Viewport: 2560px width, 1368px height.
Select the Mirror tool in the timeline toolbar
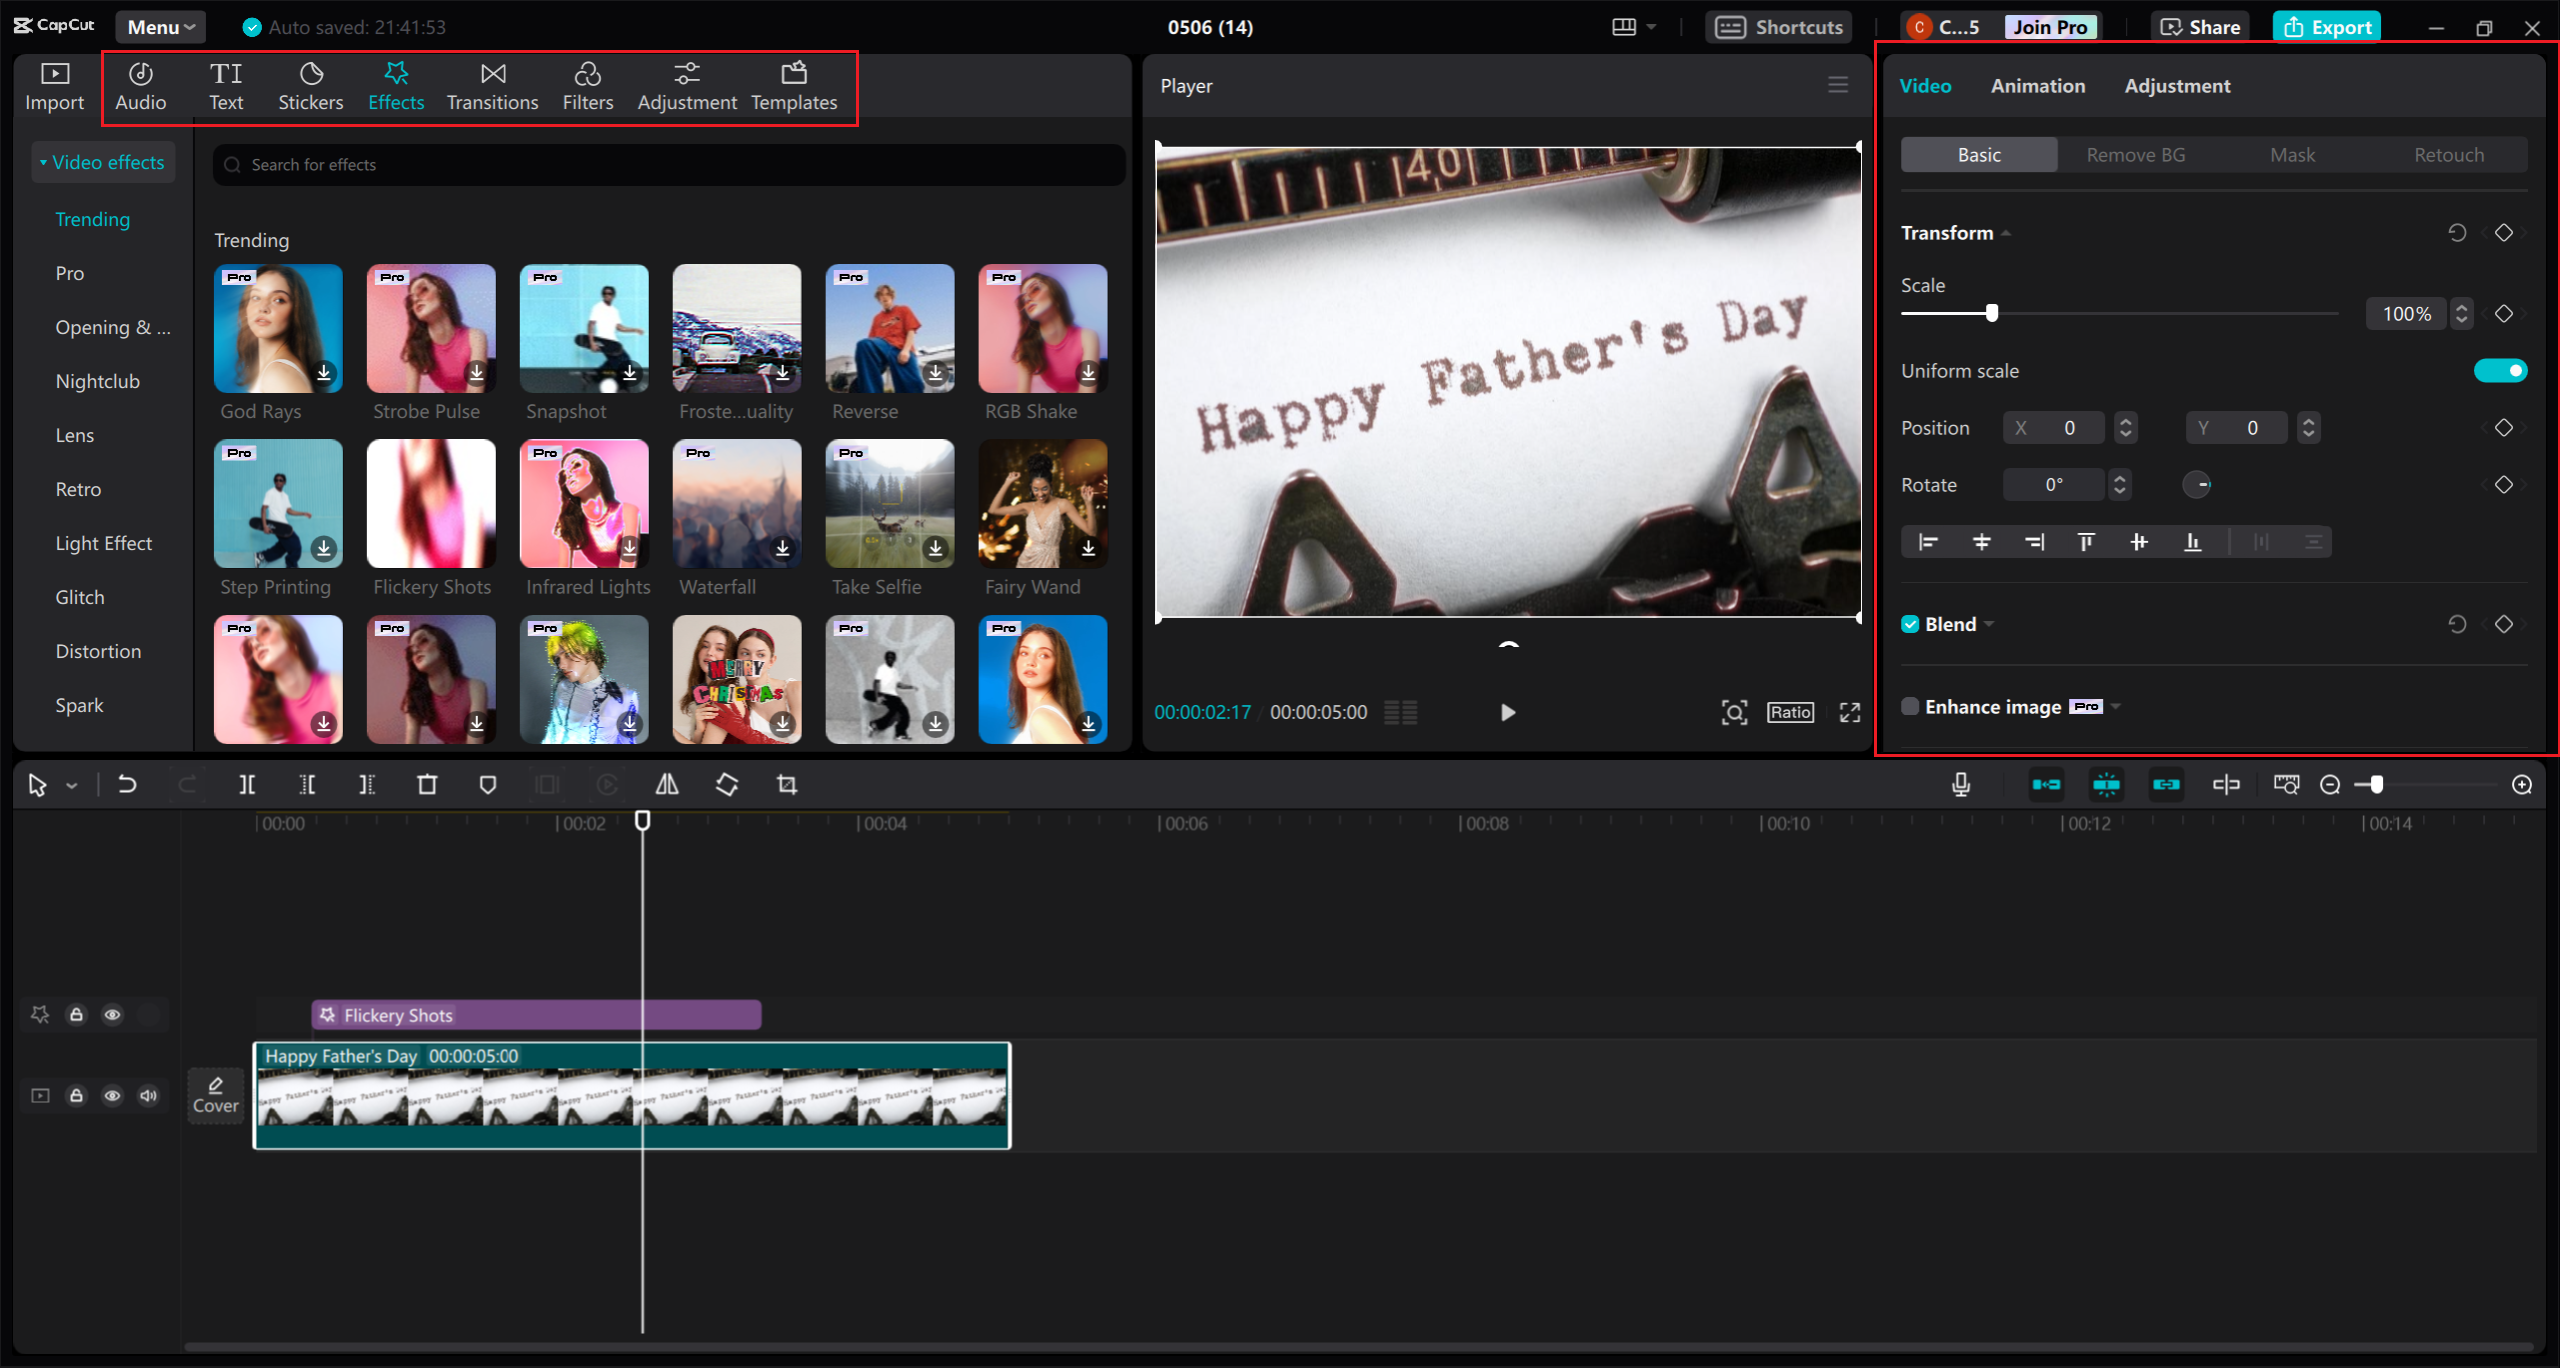[666, 785]
